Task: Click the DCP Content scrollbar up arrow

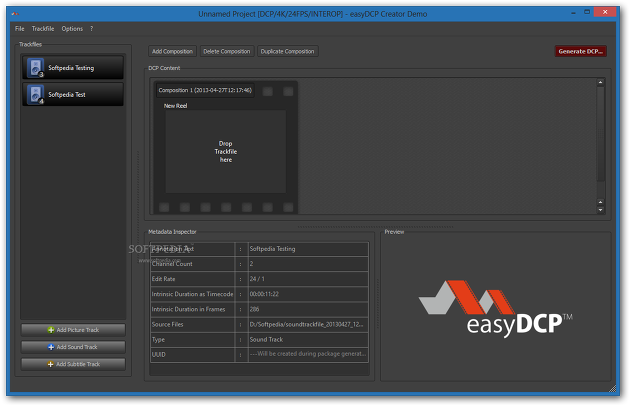Action: pos(600,82)
